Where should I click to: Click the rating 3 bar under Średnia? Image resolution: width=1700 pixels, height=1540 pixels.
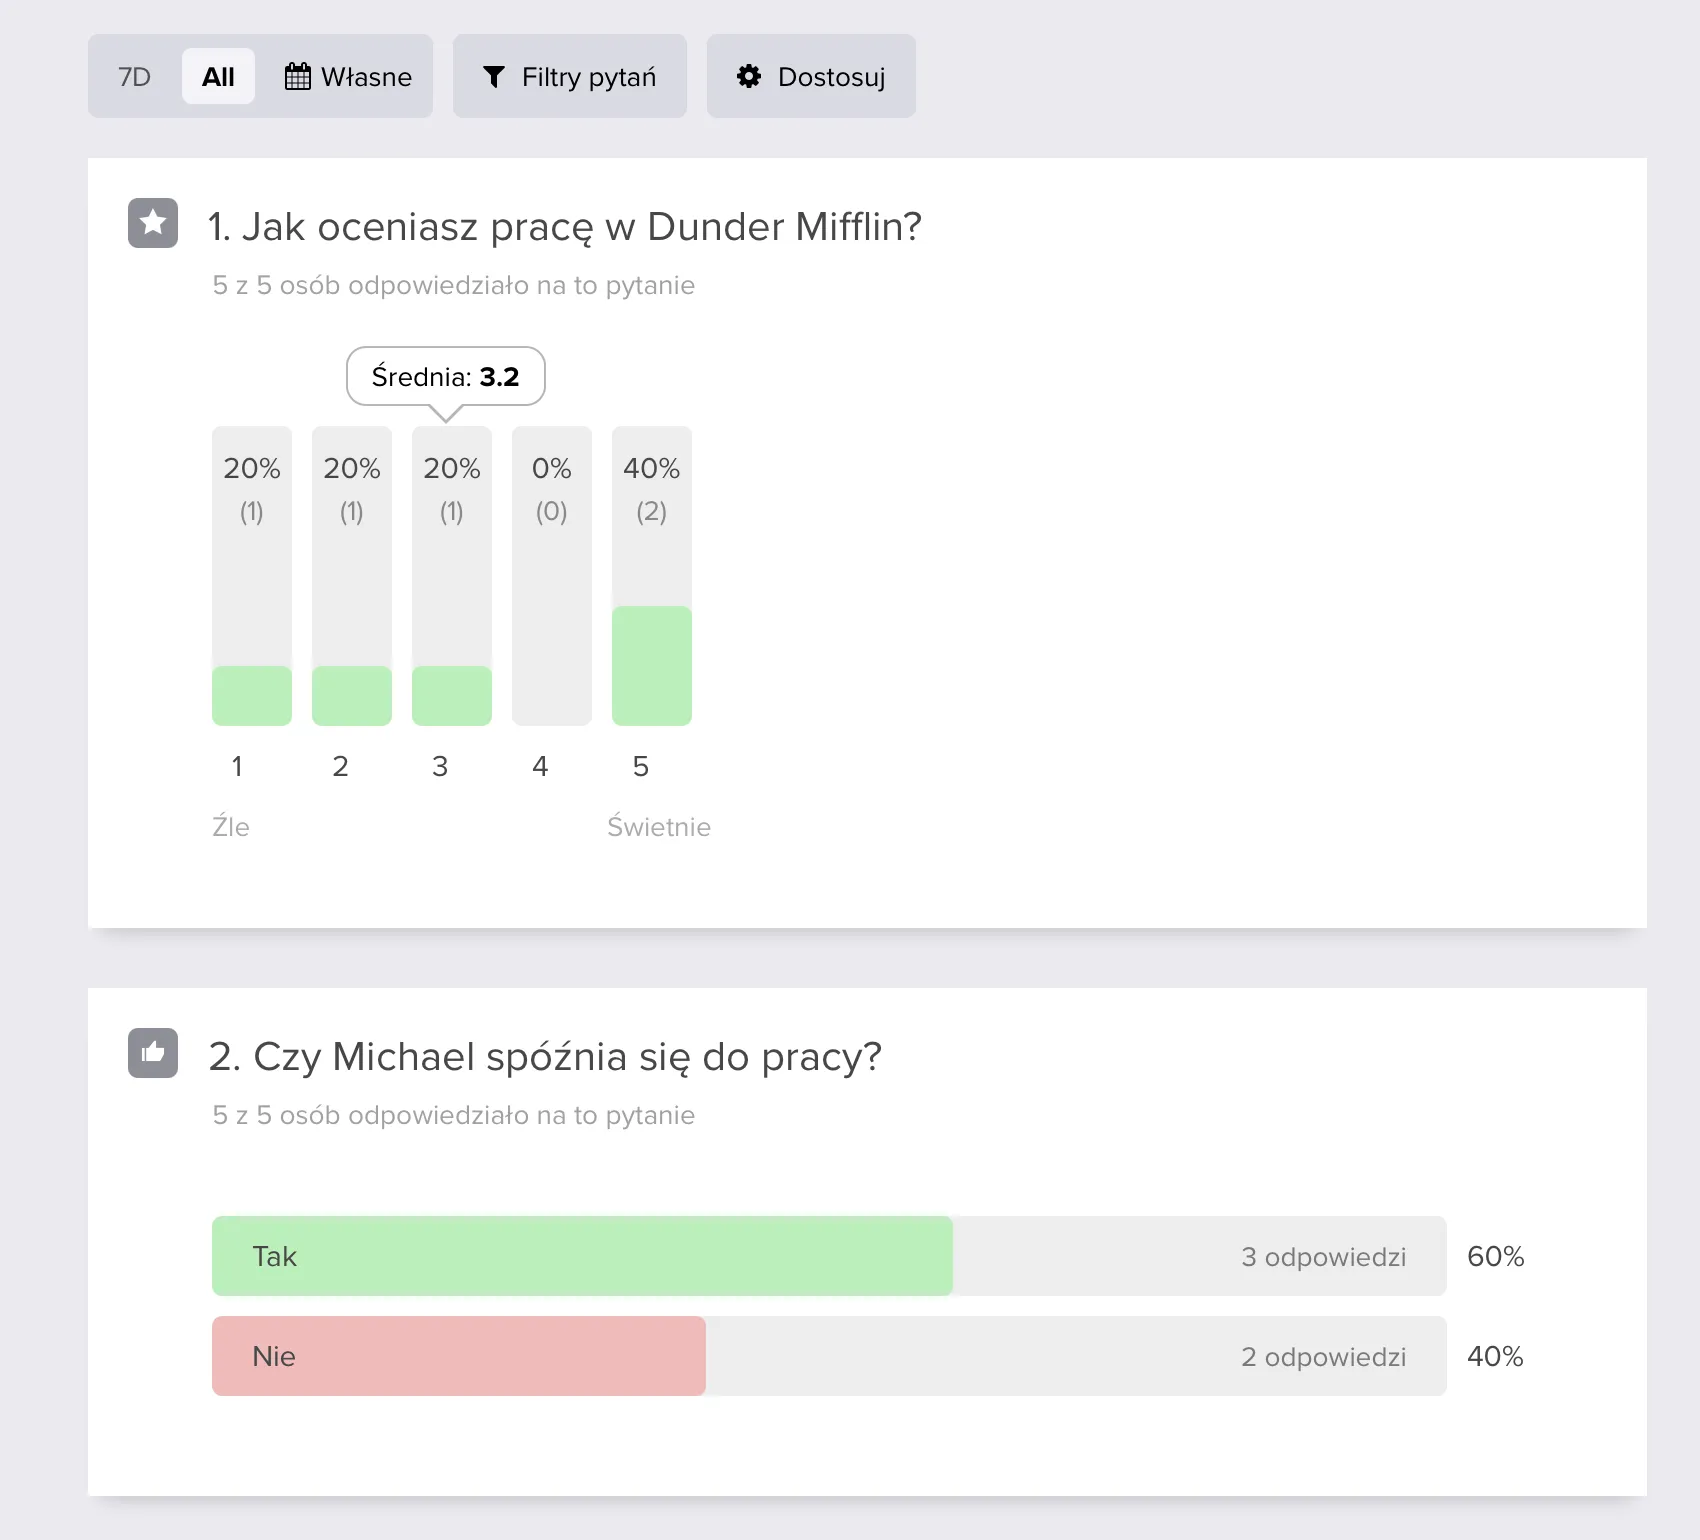(x=452, y=576)
